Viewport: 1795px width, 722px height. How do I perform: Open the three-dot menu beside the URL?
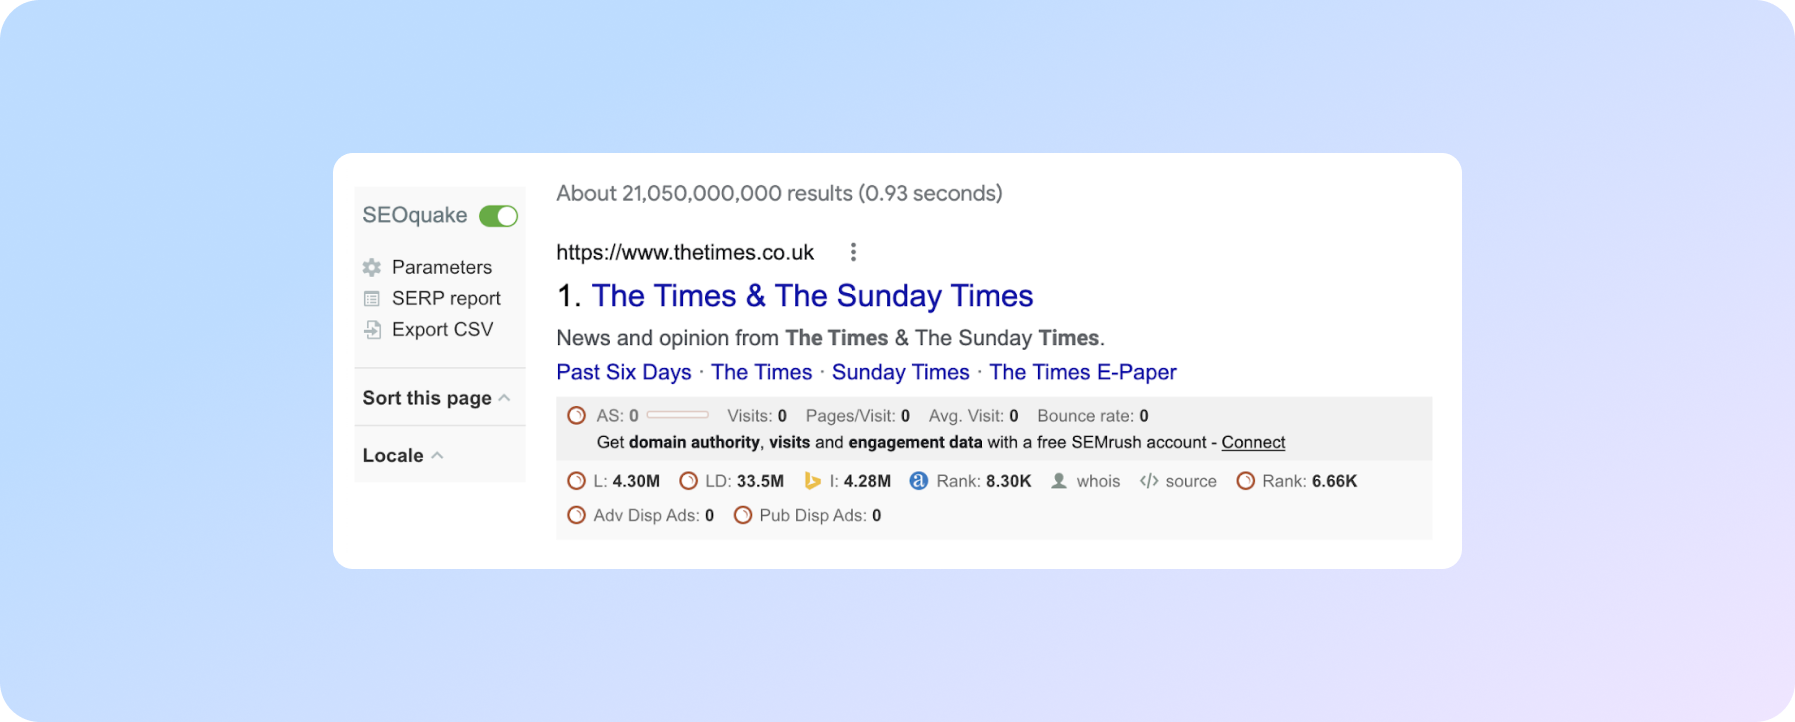853,252
